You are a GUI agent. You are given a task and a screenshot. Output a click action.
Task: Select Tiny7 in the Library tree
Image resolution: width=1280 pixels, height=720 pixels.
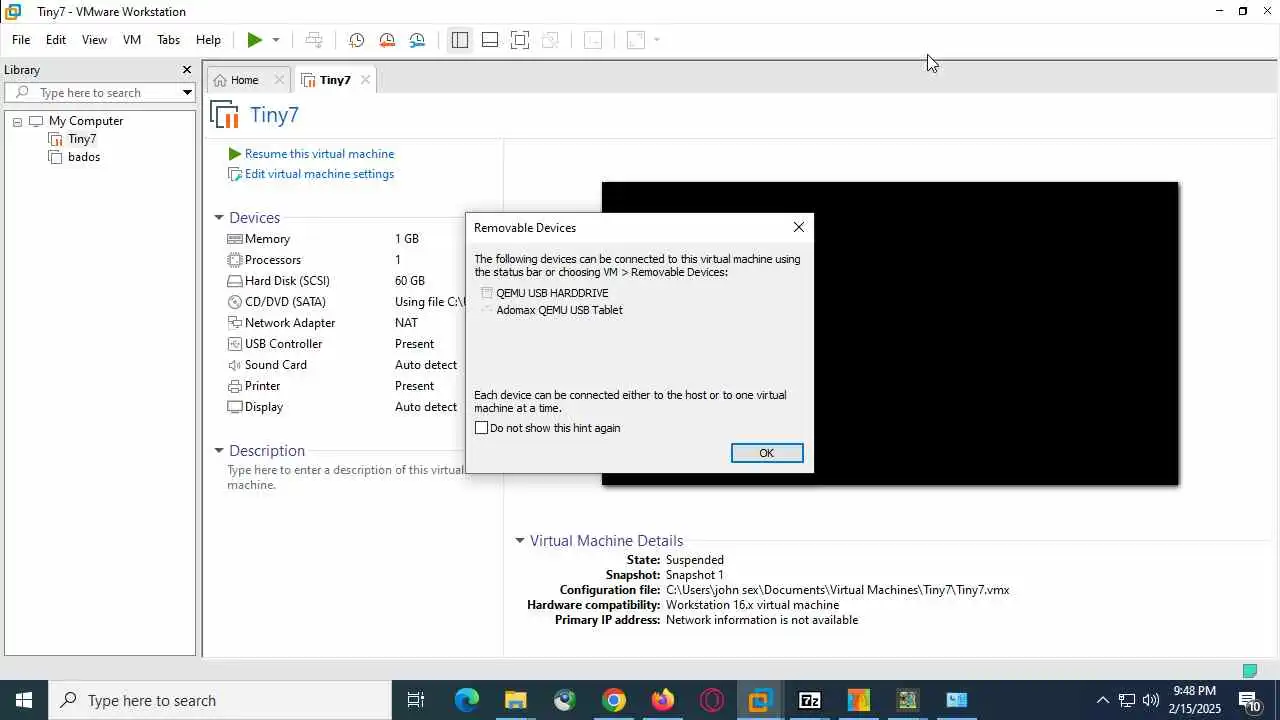click(82, 139)
